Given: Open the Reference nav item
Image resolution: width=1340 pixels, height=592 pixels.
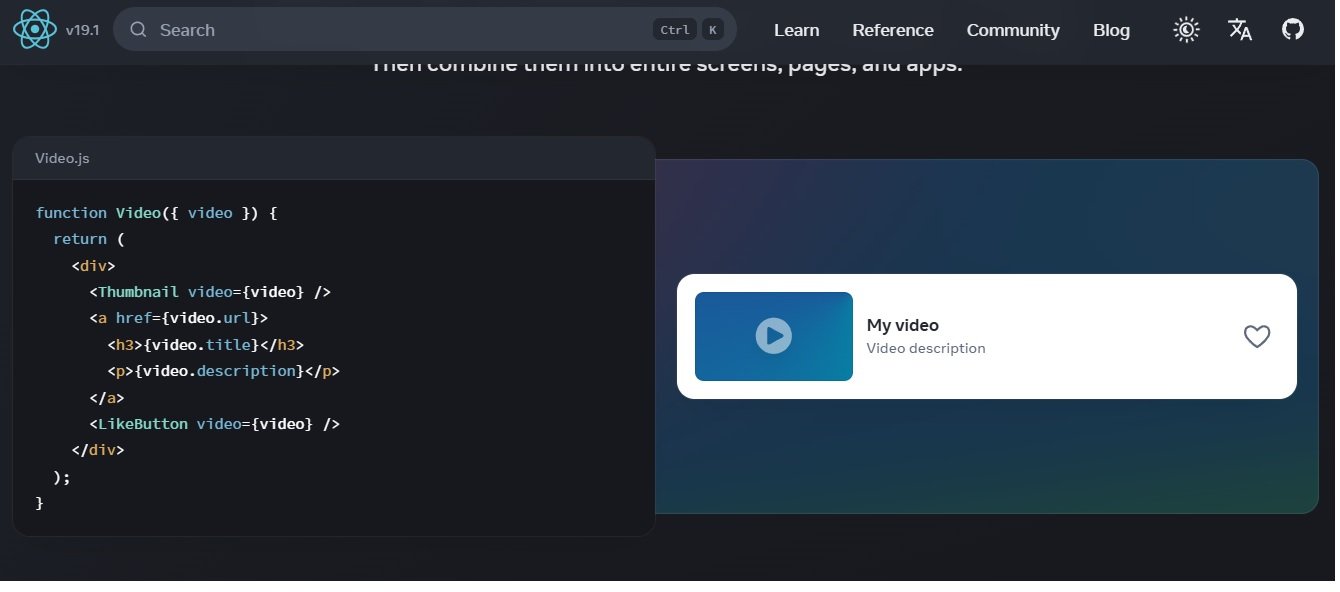Looking at the screenshot, I should tap(893, 30).
